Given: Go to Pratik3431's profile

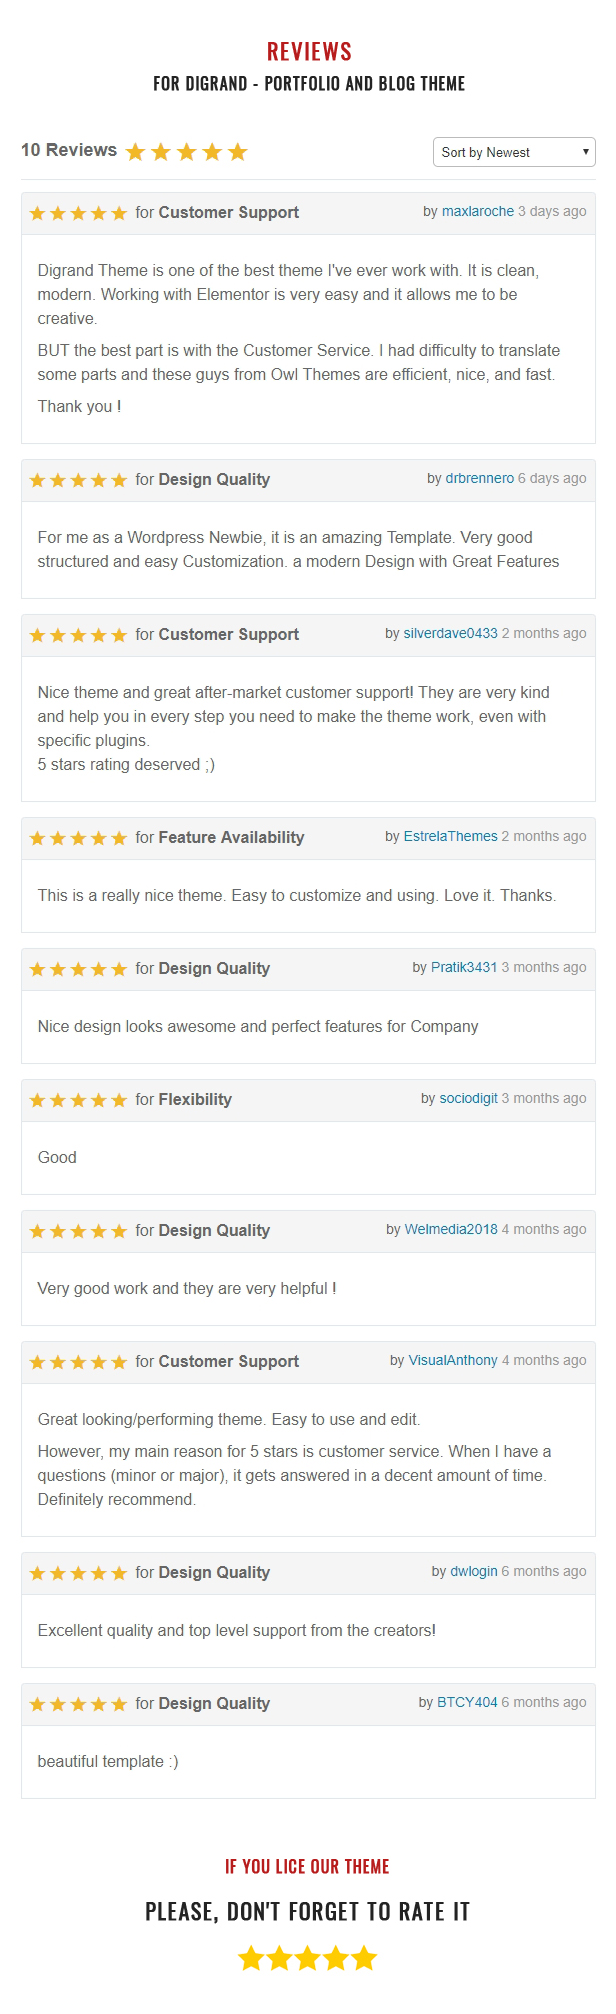Looking at the screenshot, I should [x=464, y=967].
